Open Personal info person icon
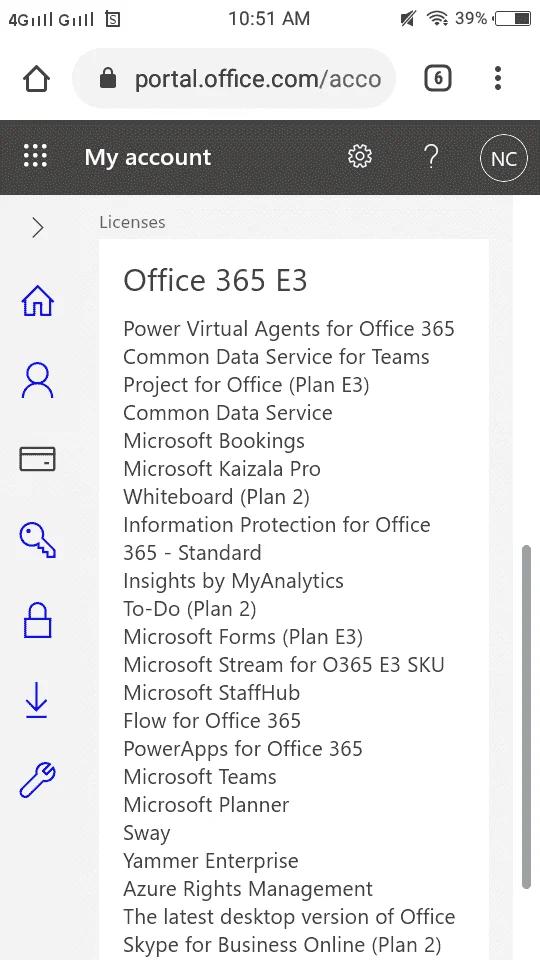Image resolution: width=540 pixels, height=960 pixels. click(x=37, y=380)
